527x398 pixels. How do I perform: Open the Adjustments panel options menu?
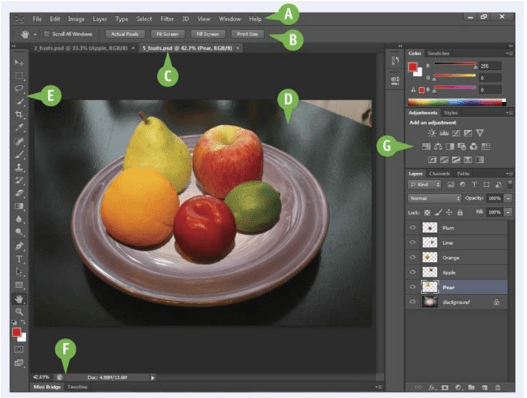[509, 113]
